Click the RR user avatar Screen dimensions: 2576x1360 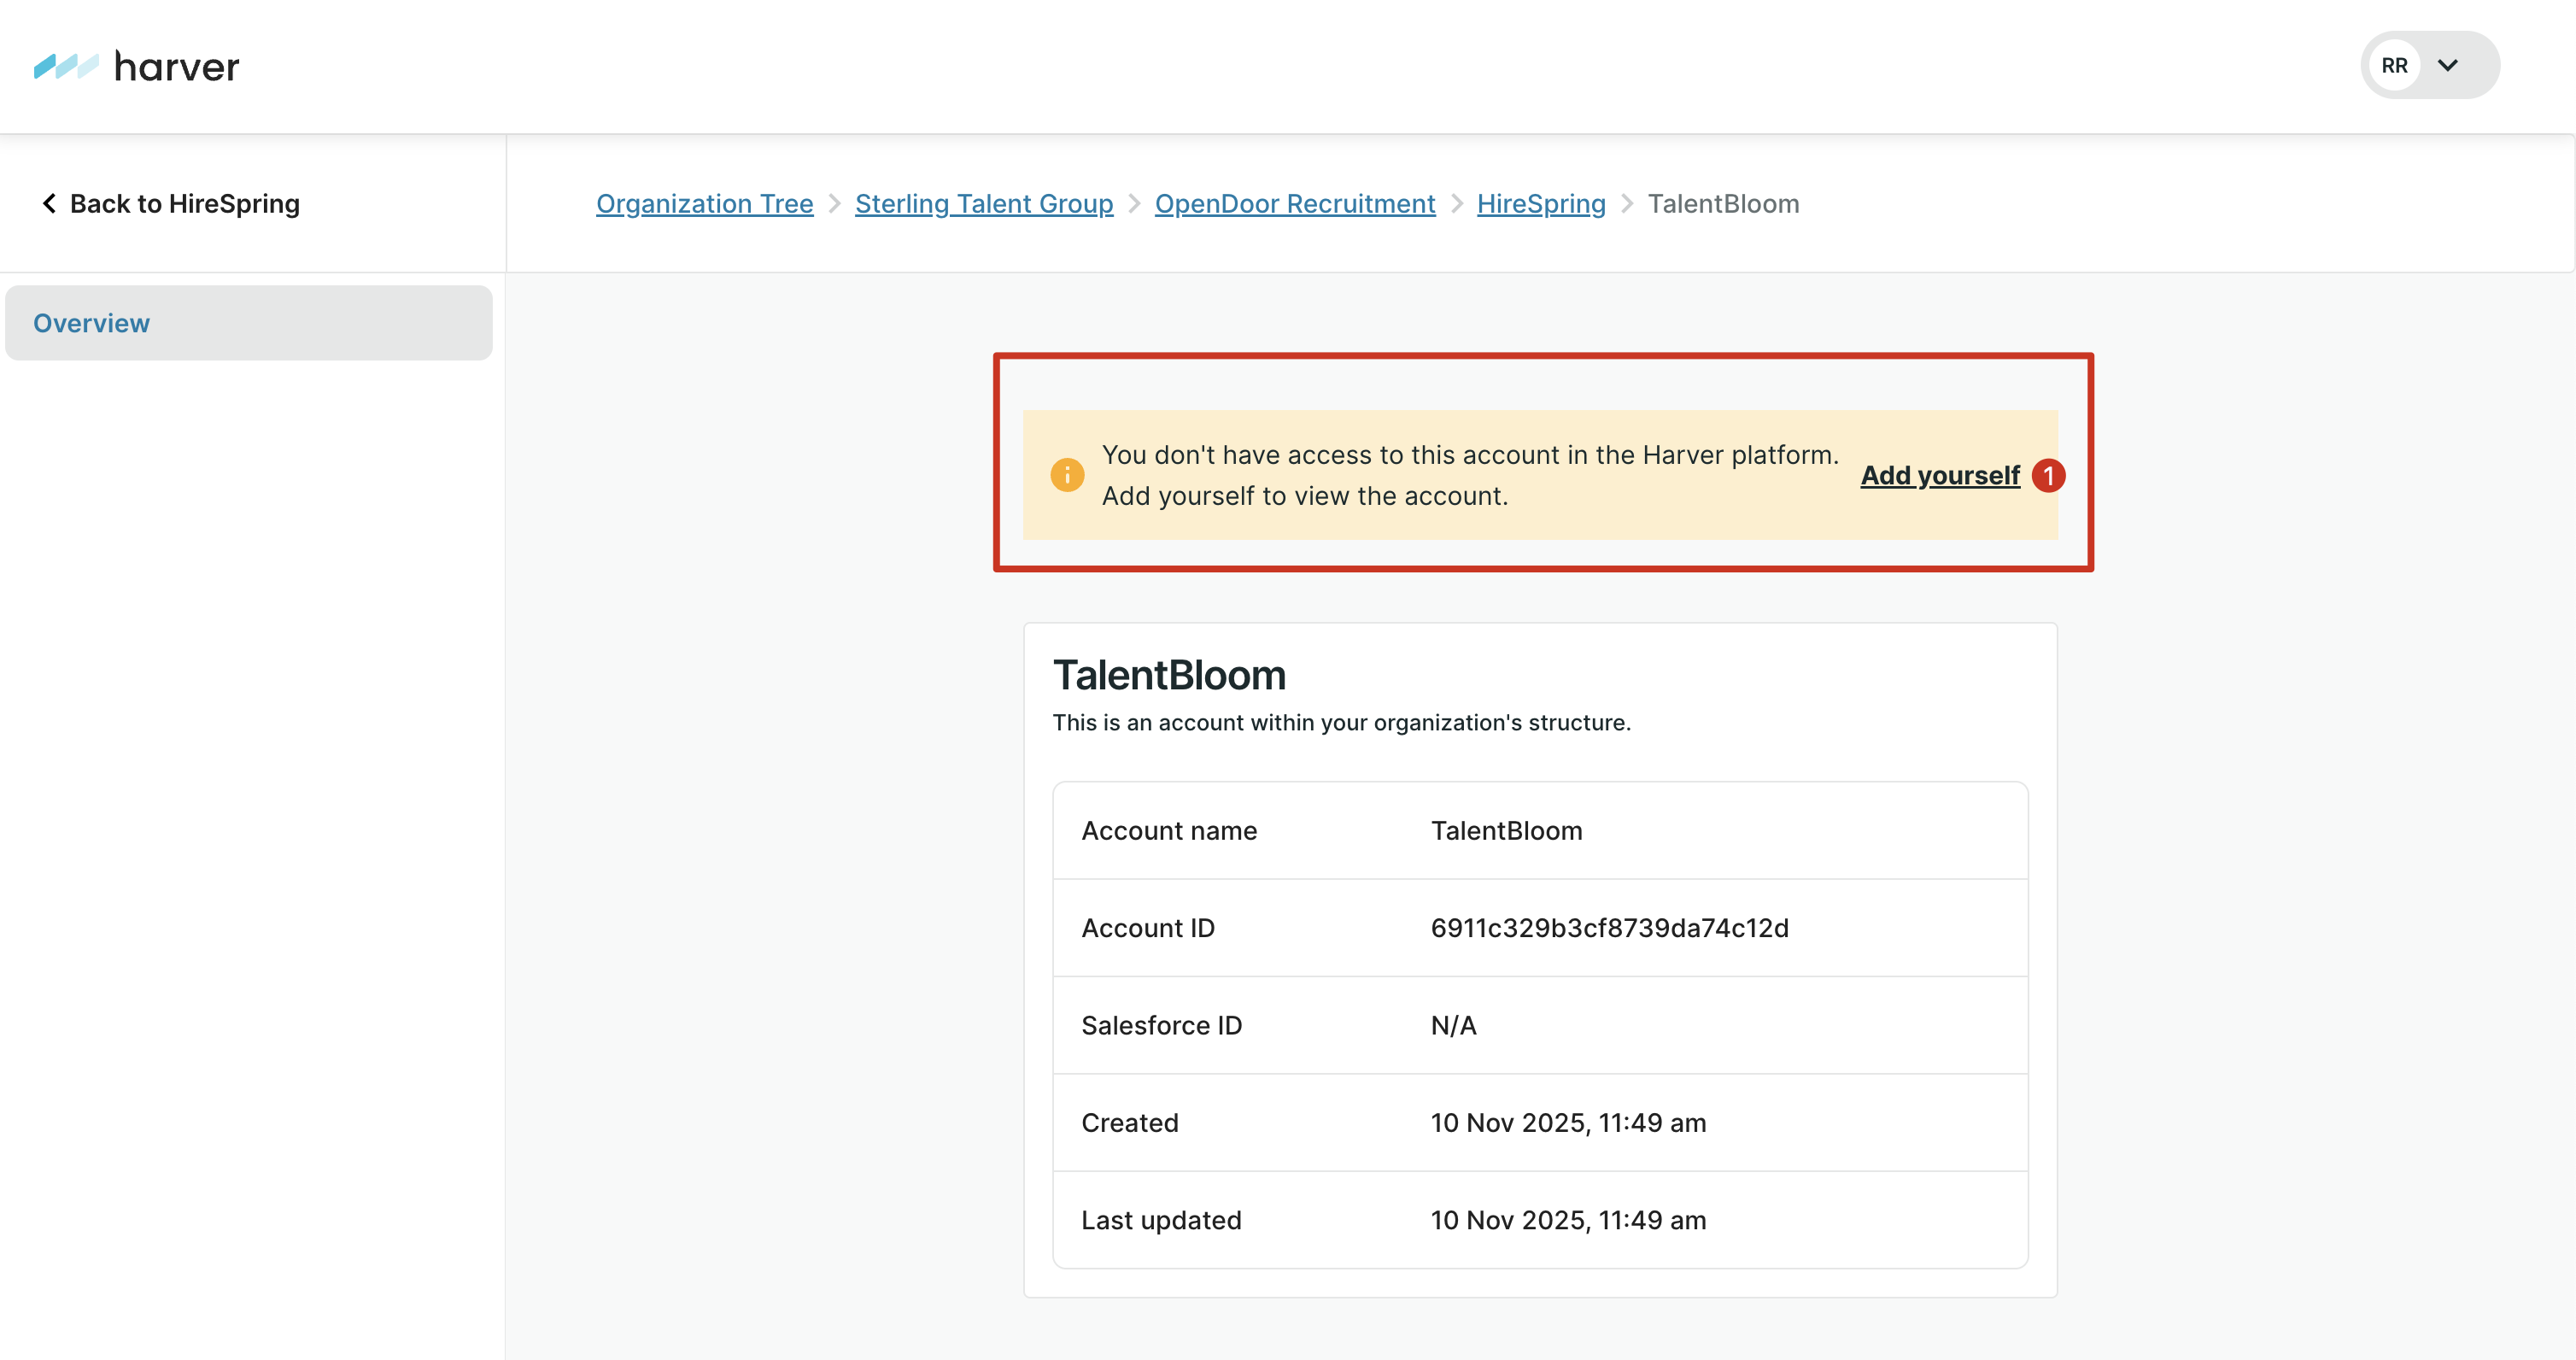[2394, 66]
